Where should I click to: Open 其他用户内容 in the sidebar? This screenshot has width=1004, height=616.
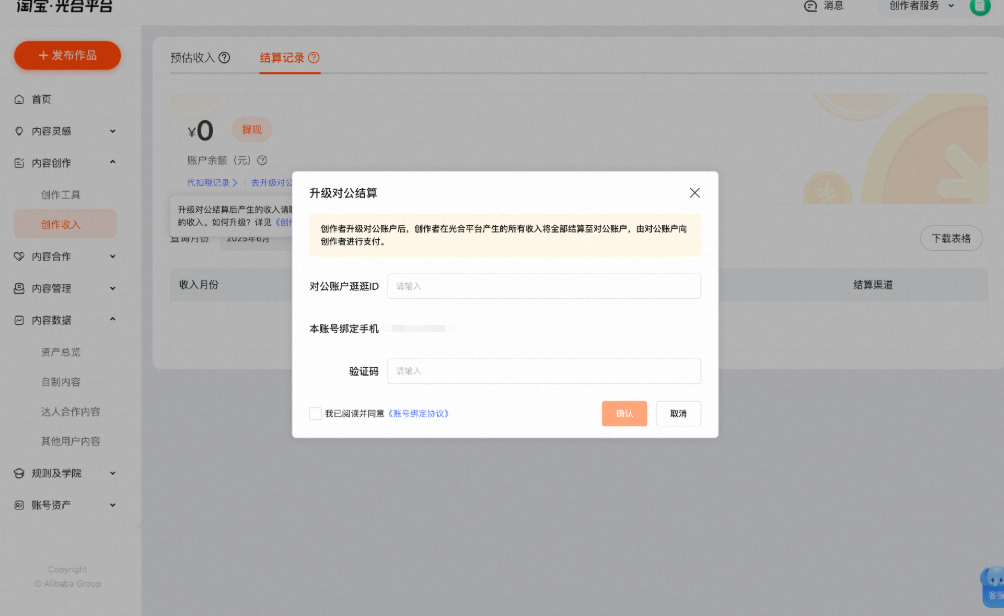pyautogui.click(x=70, y=441)
